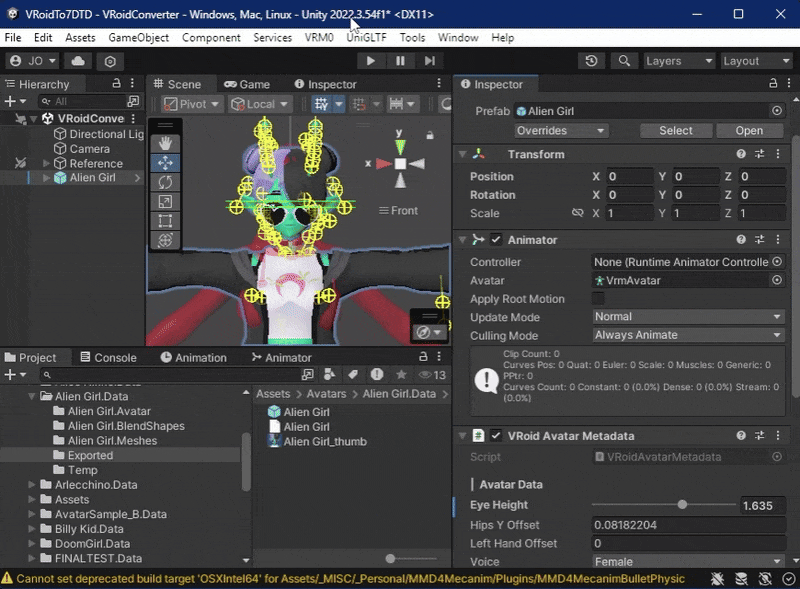Screen dimensions: 800x589
Task: Enable the Animator component checkbox
Action: point(496,239)
